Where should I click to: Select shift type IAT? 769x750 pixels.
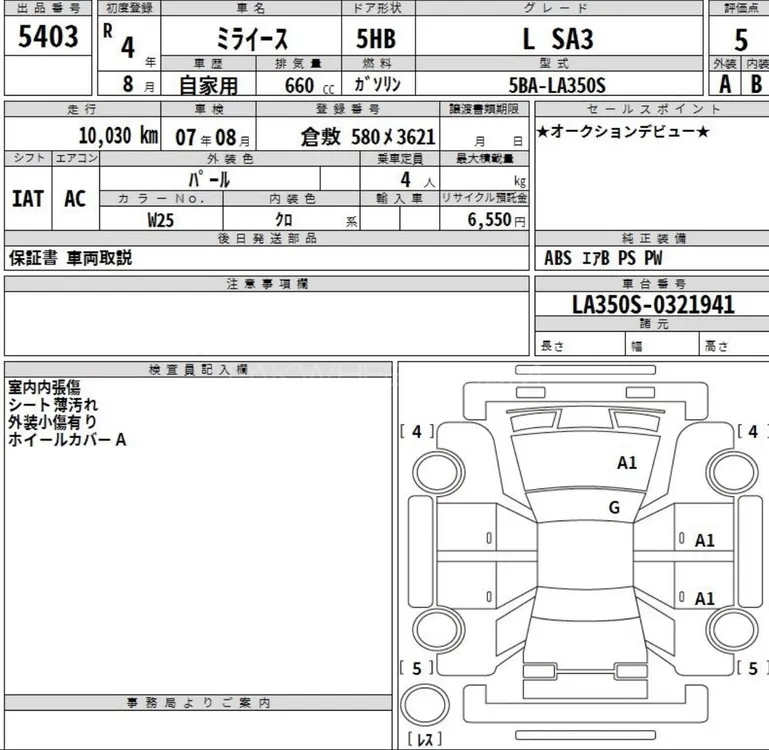point(28,199)
